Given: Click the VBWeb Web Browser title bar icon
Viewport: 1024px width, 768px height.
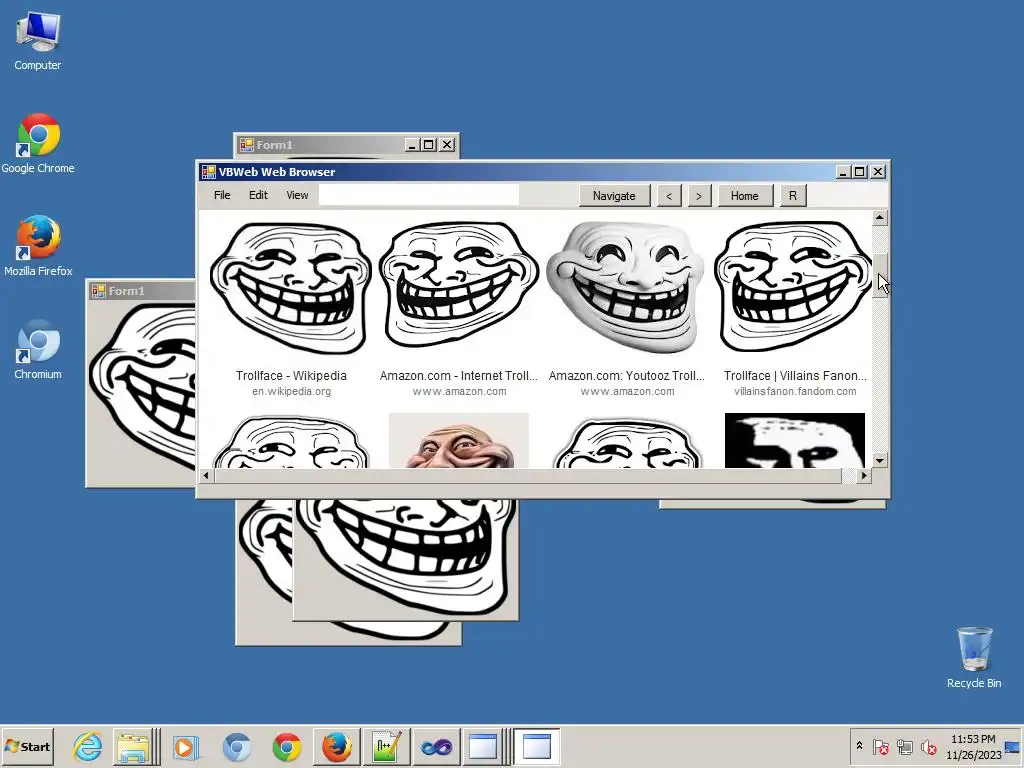Looking at the screenshot, I should [x=208, y=172].
